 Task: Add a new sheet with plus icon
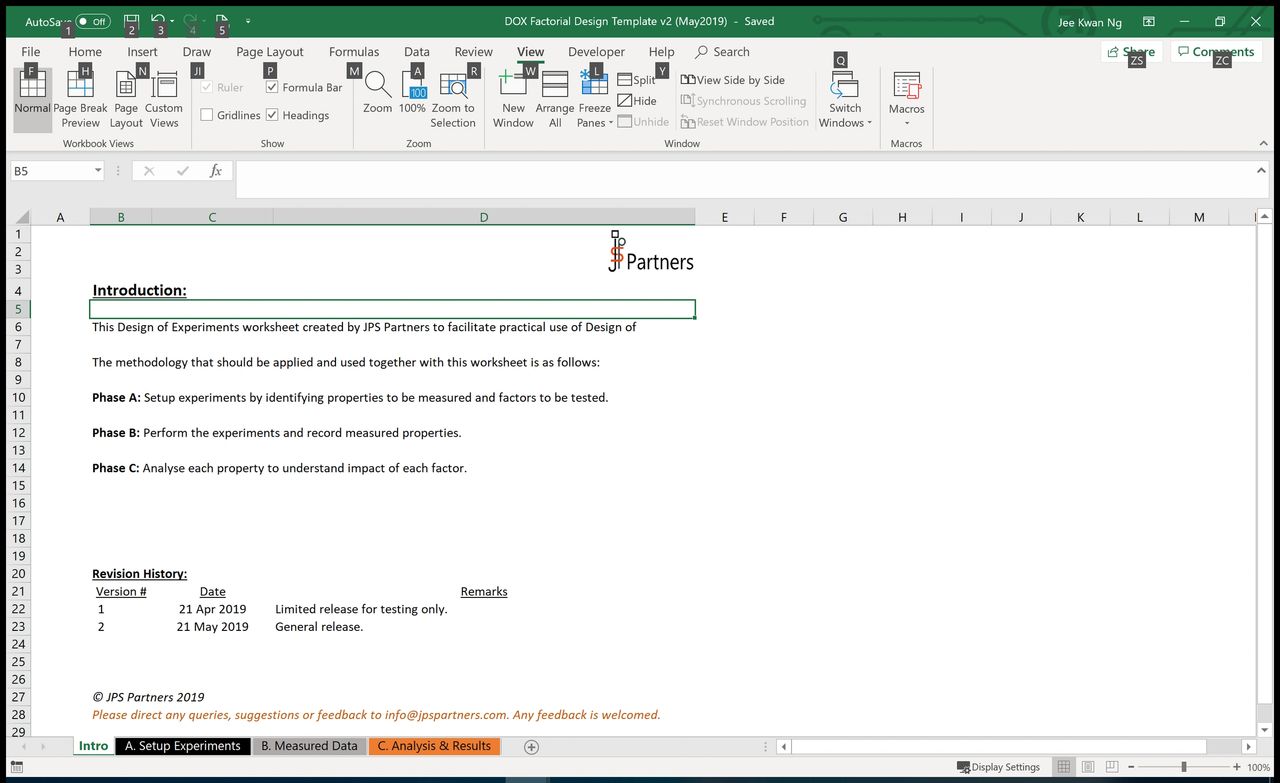531,747
